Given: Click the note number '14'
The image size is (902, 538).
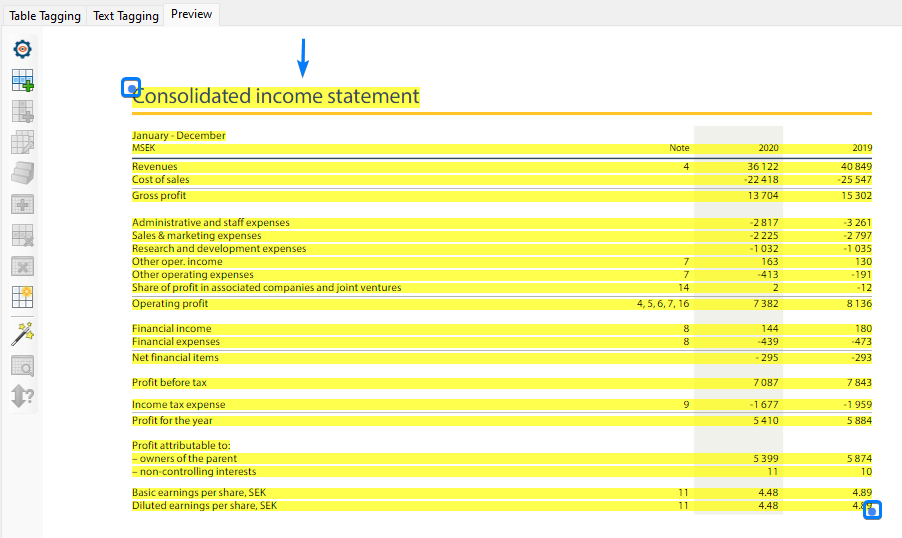Looking at the screenshot, I should pyautogui.click(x=683, y=288).
